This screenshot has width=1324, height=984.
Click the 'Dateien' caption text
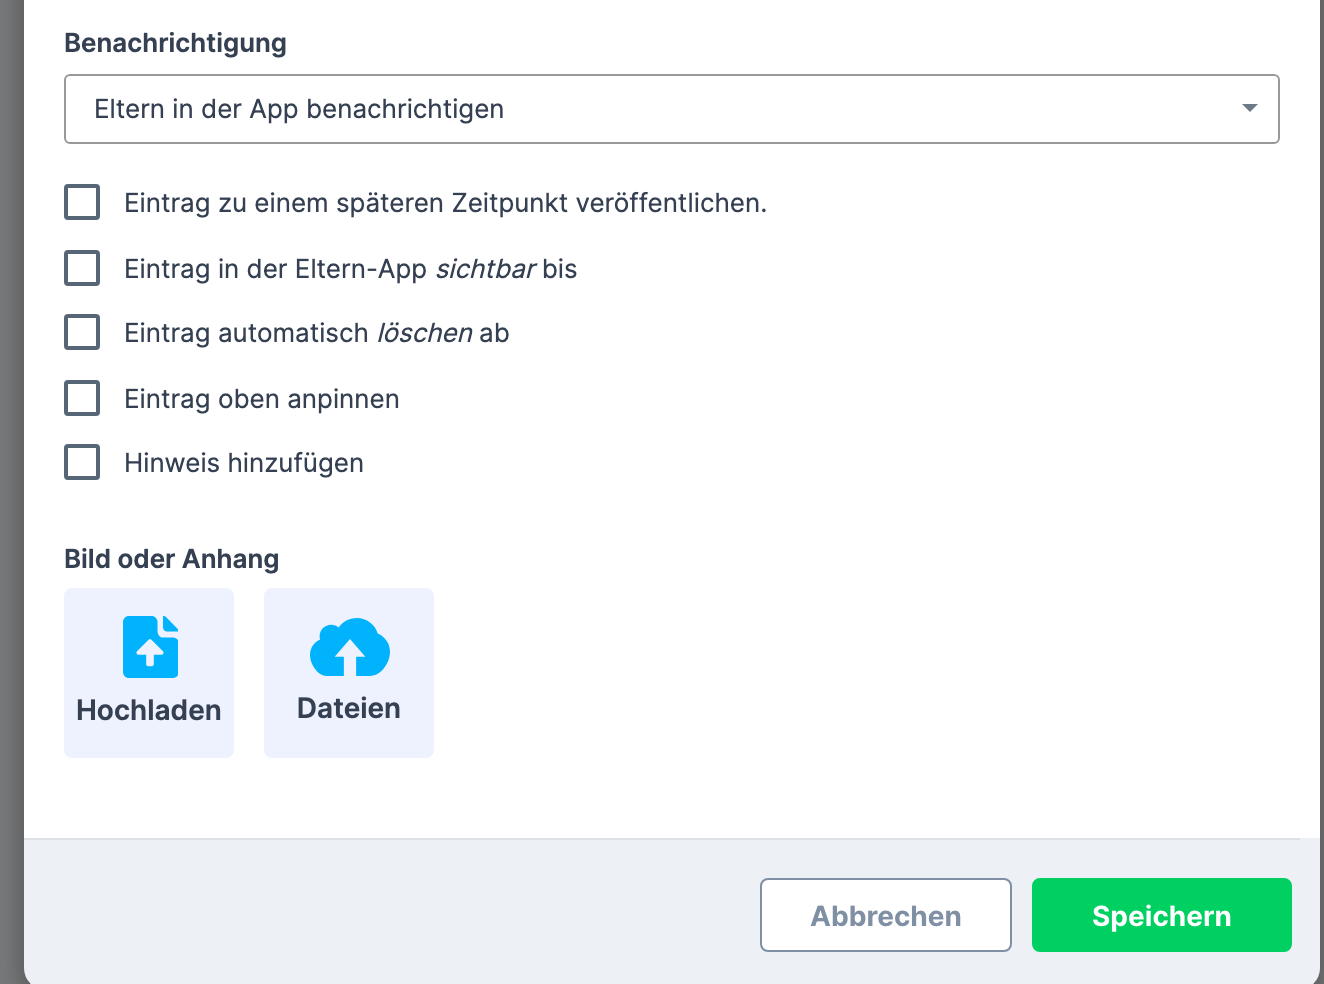[349, 708]
